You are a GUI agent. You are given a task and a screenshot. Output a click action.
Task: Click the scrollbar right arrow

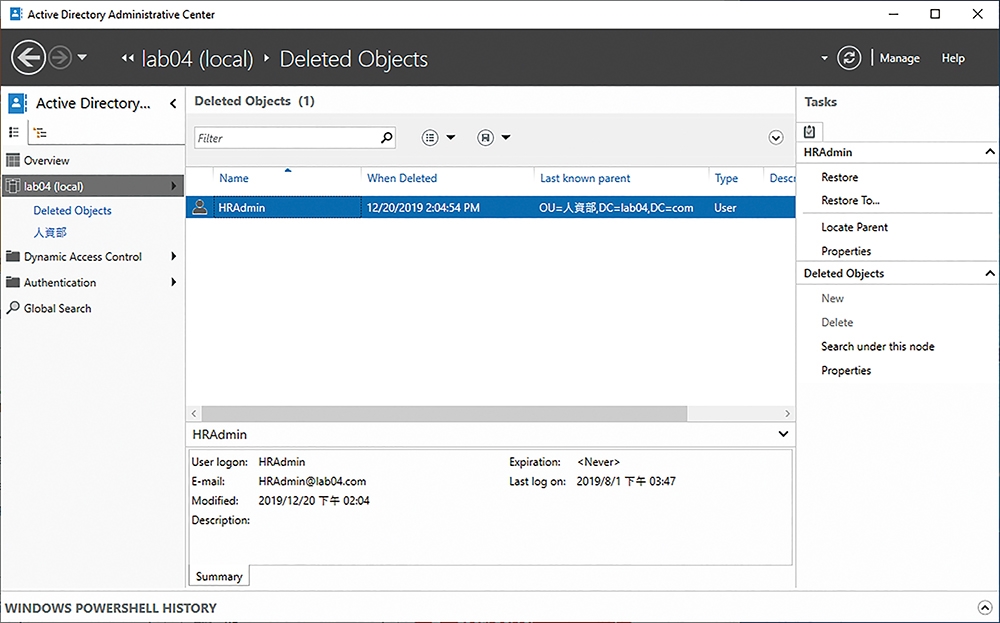787,413
